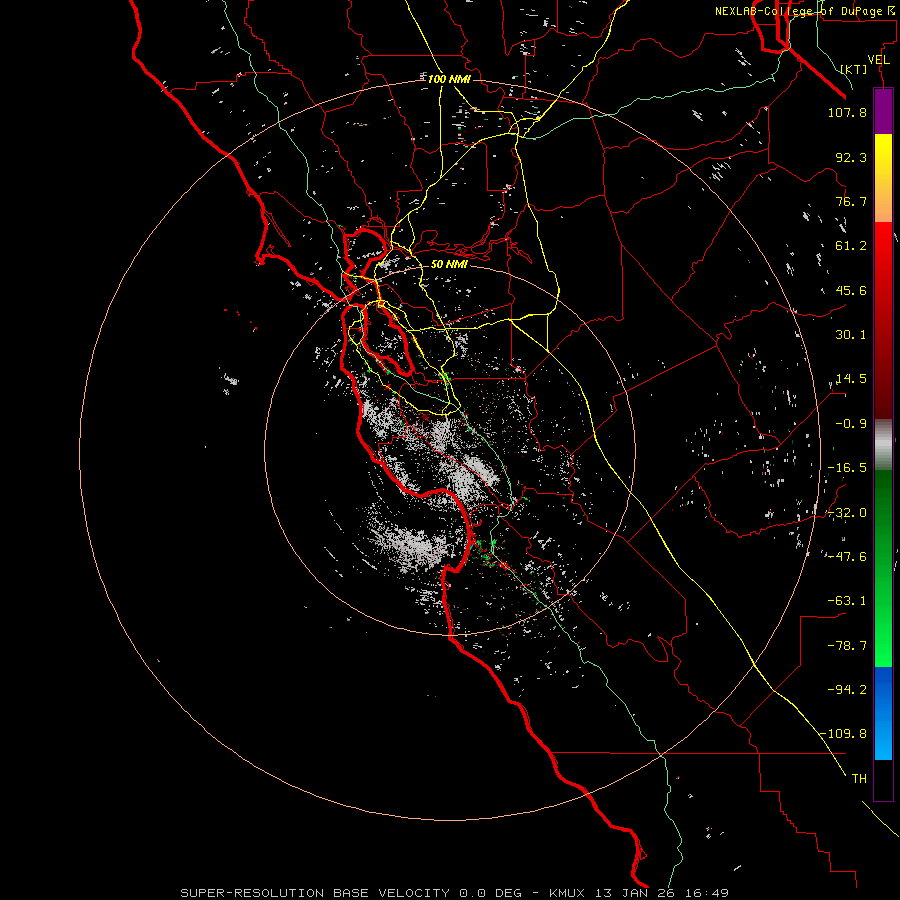Click the -63.1 velocity scale value
900x900 pixels.
pyautogui.click(x=847, y=601)
